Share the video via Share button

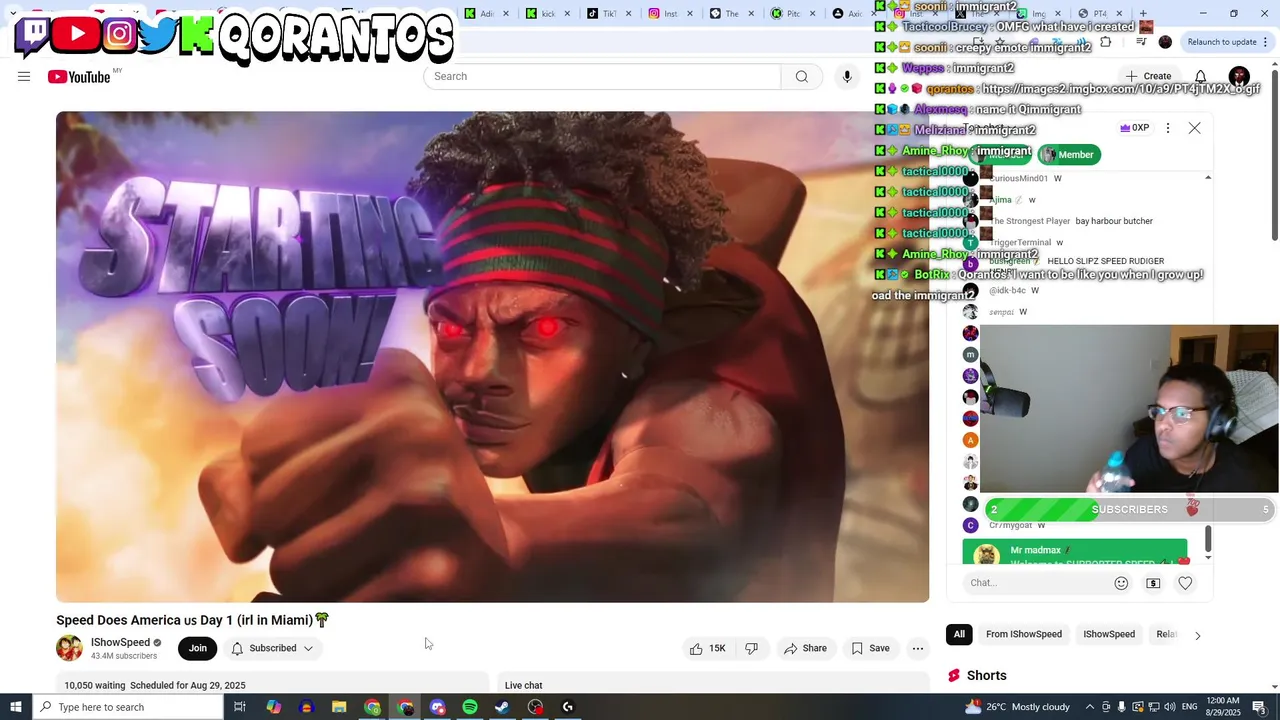[x=805, y=648]
